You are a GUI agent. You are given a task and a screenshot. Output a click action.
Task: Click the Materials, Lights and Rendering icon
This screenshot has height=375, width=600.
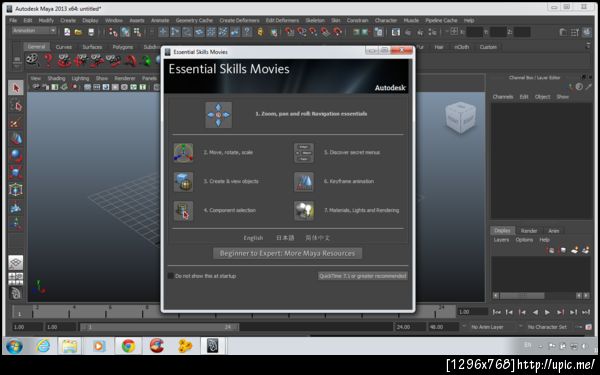304,211
